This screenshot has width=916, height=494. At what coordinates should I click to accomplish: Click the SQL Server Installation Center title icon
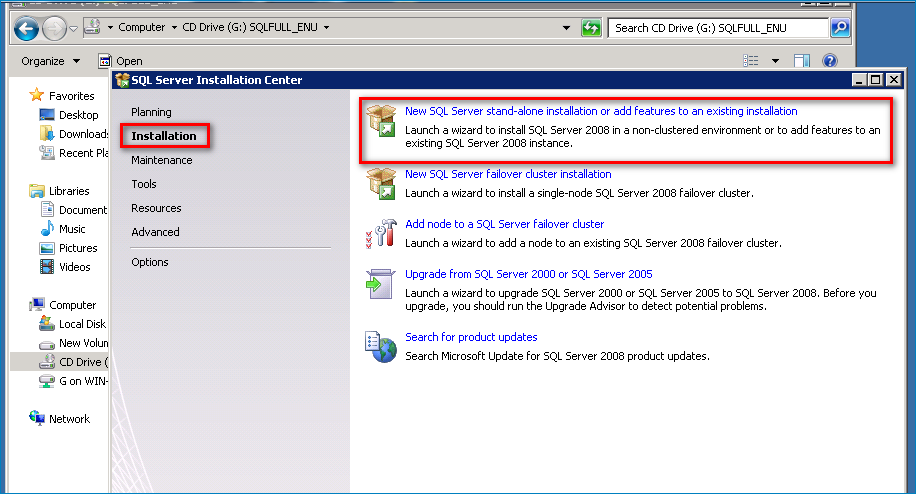(x=122, y=80)
